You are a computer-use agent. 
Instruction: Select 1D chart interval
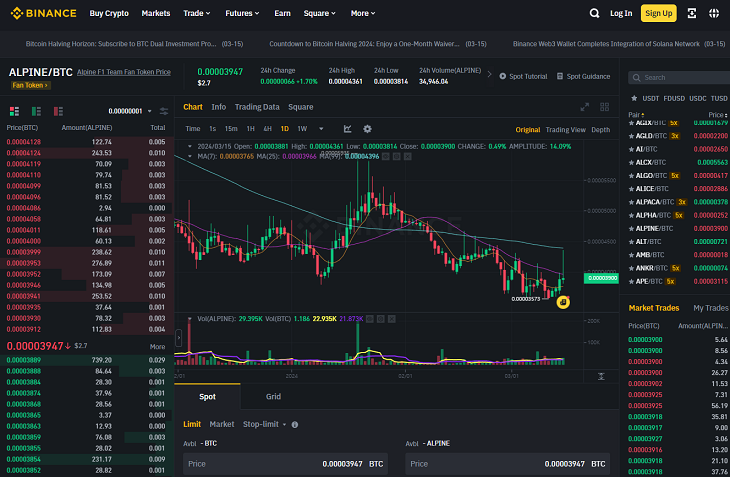[284, 129]
